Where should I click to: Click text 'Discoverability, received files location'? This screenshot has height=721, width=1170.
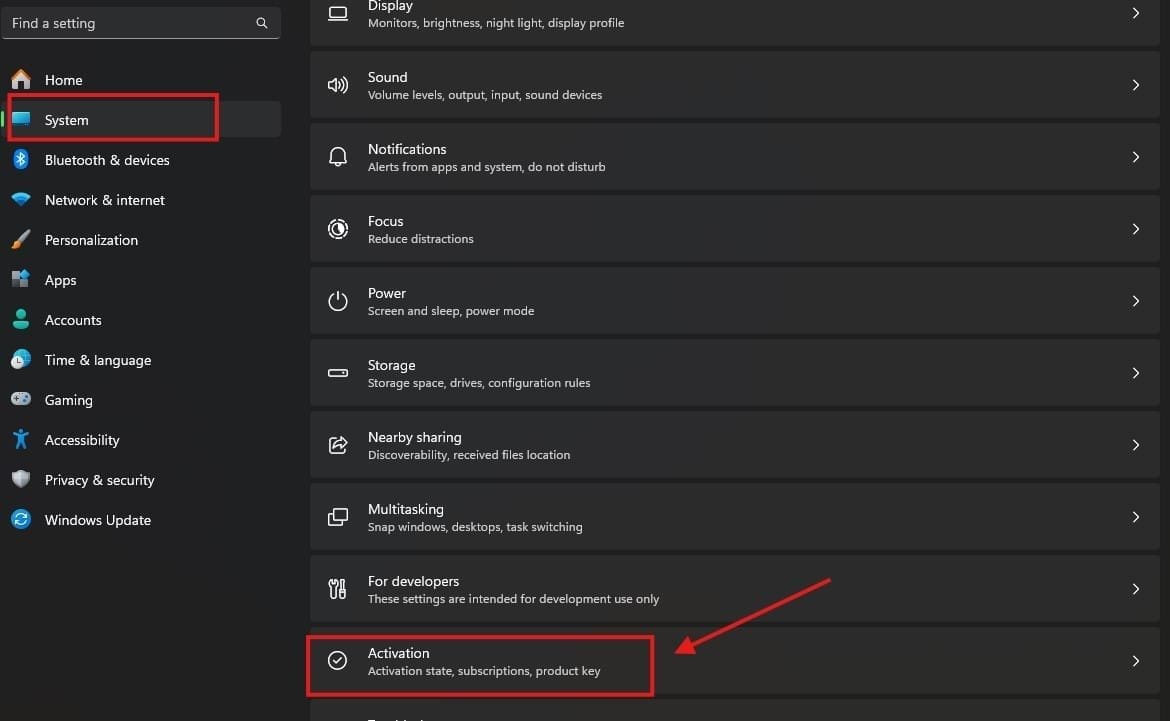pyautogui.click(x=469, y=455)
